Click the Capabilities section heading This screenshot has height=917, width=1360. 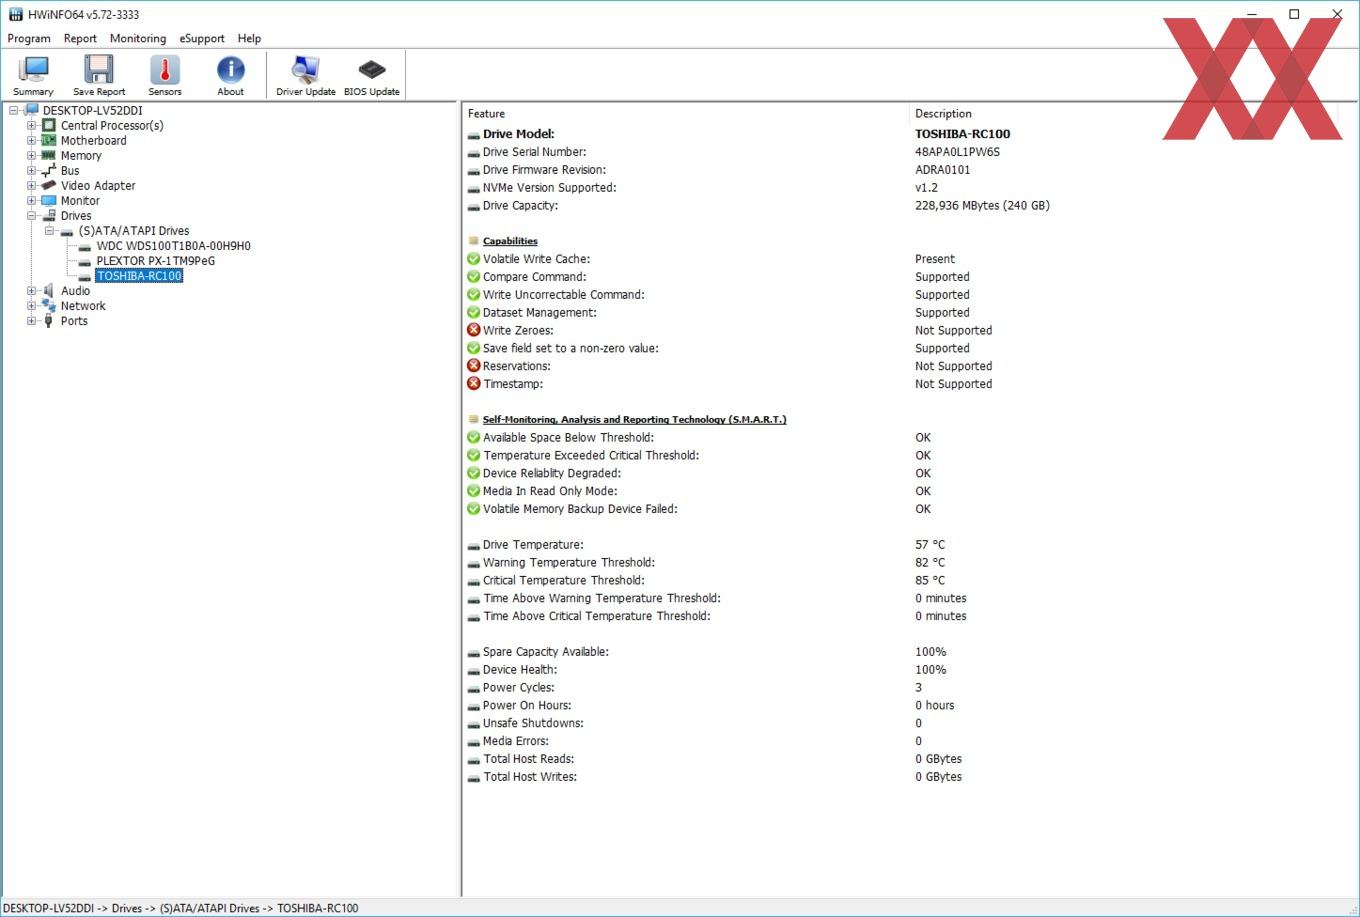coord(510,241)
